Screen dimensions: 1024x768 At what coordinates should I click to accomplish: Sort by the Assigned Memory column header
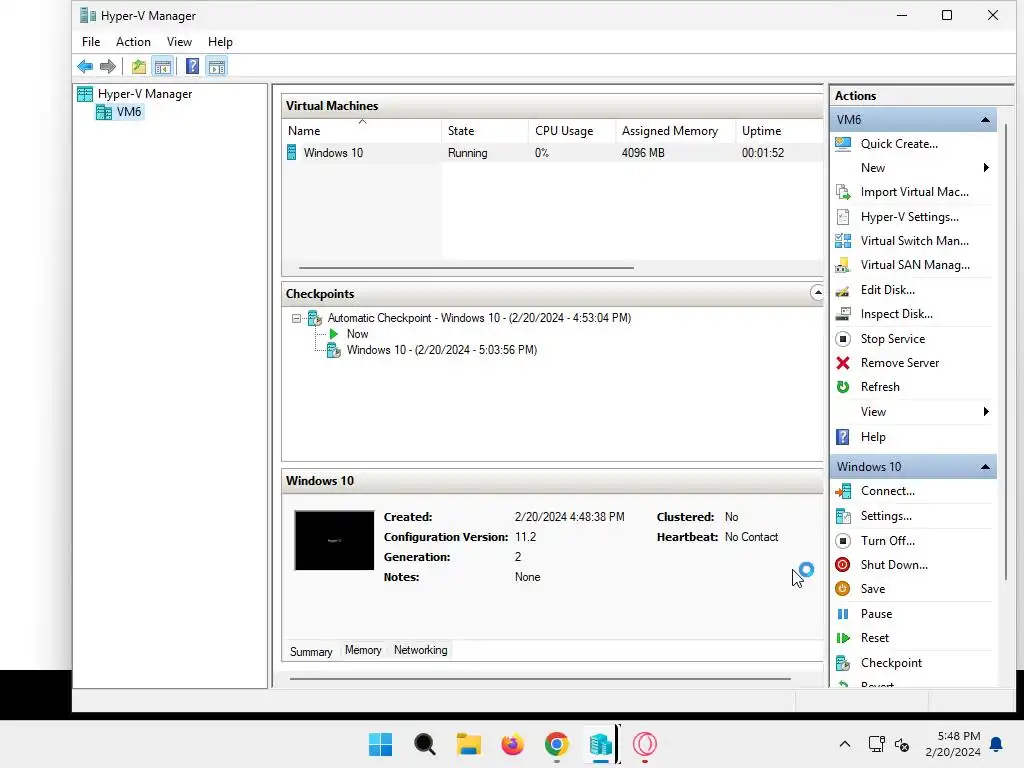(x=675, y=131)
